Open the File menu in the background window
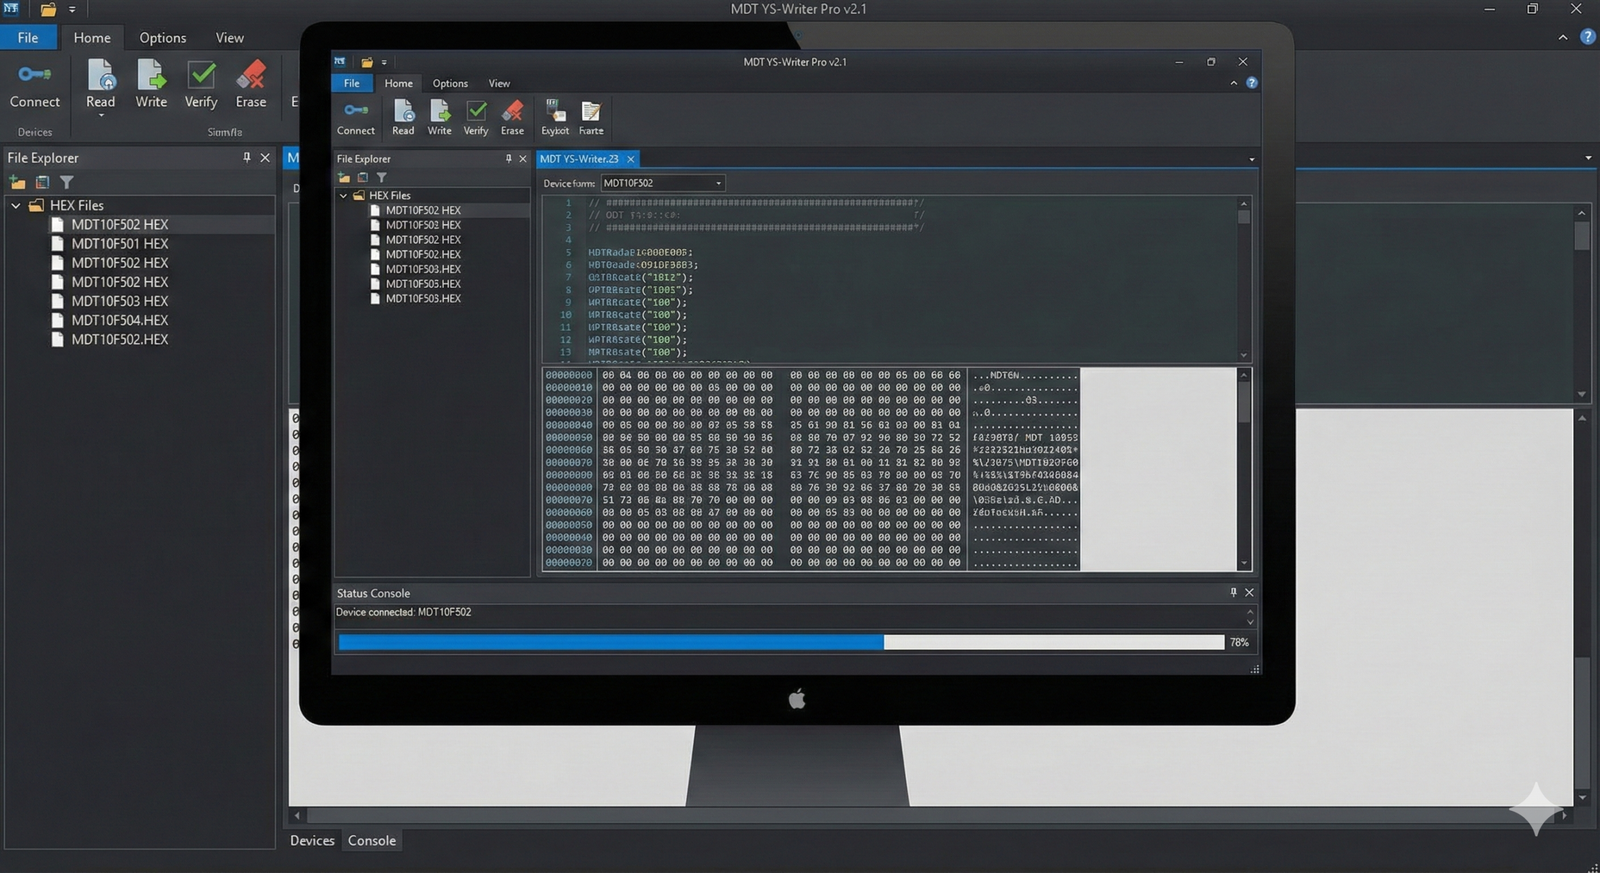The height and width of the screenshot is (873, 1600). point(28,37)
